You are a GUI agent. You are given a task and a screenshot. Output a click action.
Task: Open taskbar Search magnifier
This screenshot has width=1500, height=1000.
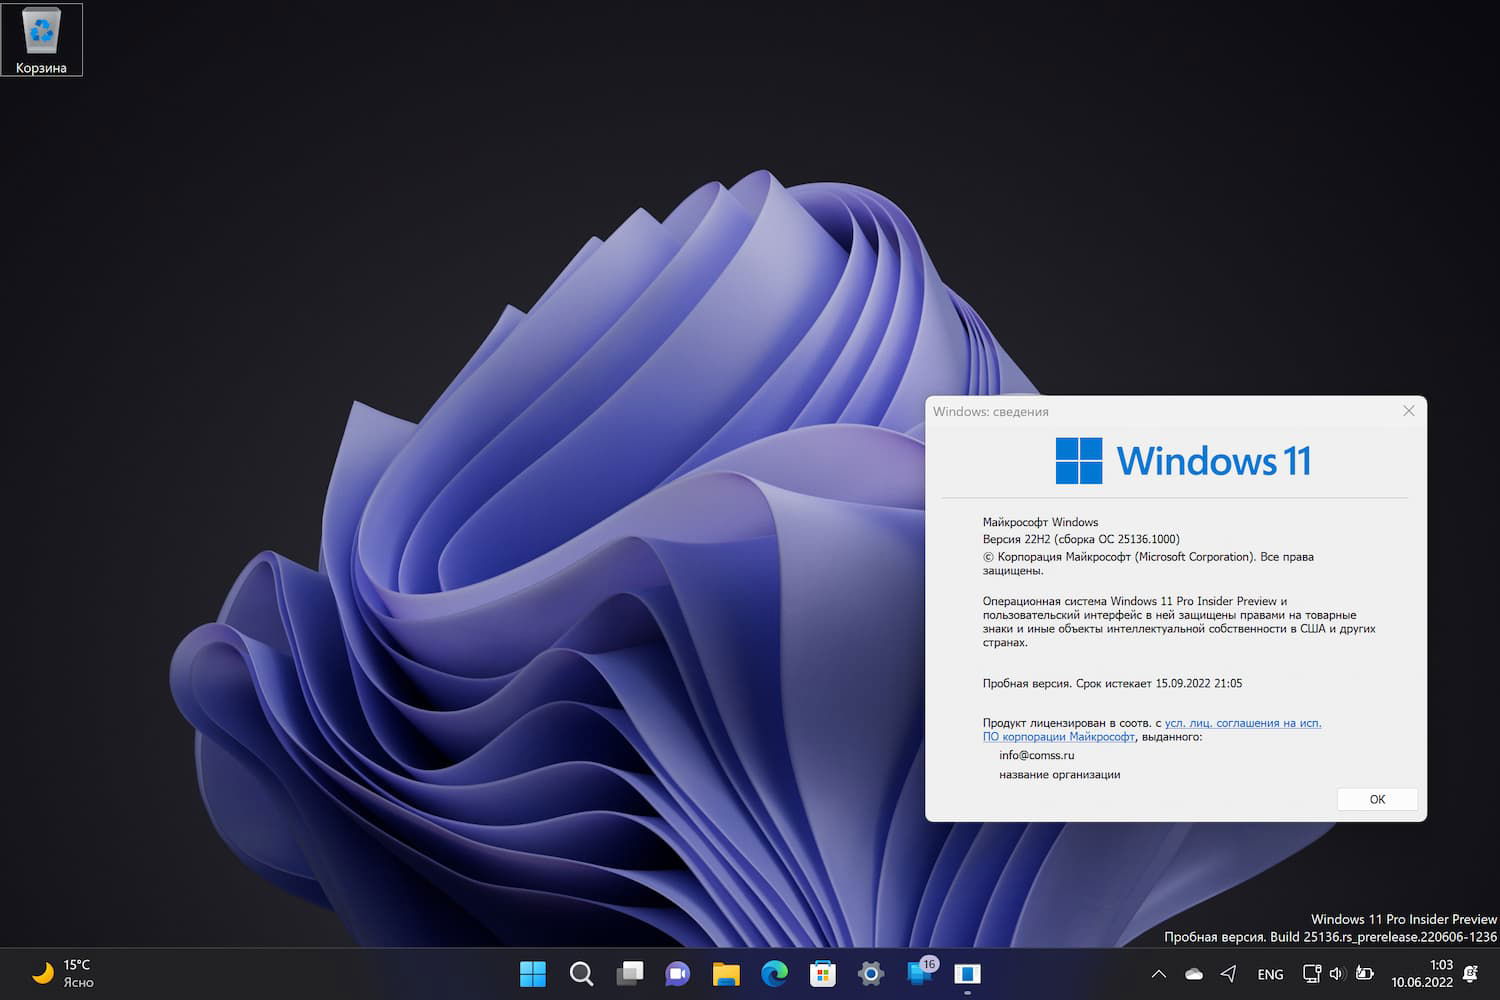581,973
